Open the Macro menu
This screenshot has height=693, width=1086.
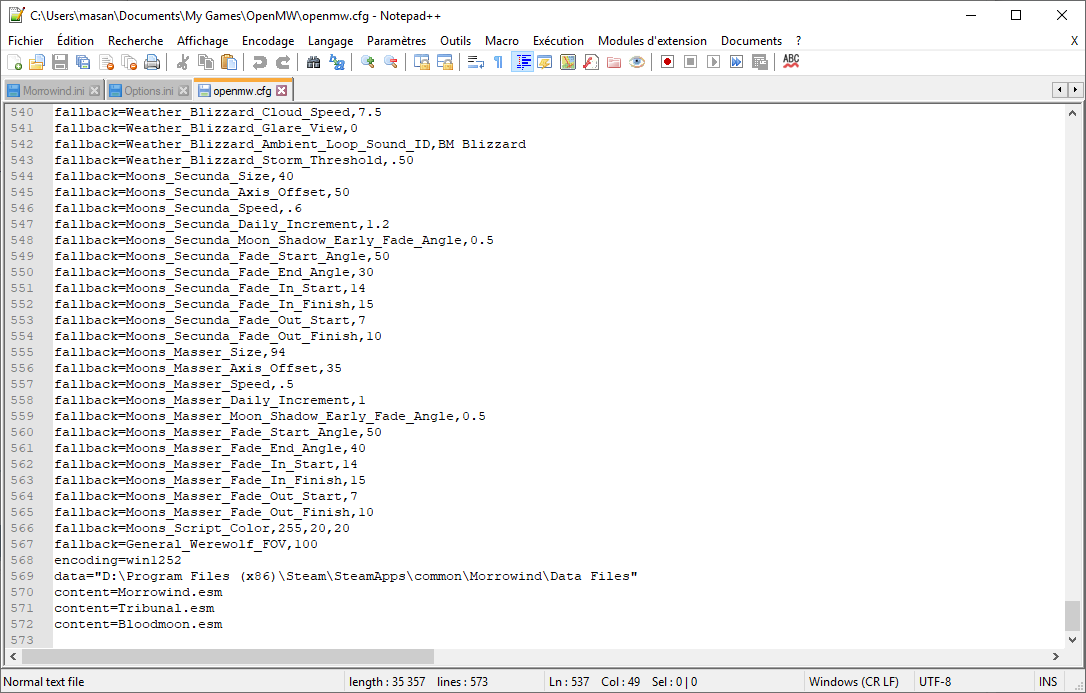[502, 41]
